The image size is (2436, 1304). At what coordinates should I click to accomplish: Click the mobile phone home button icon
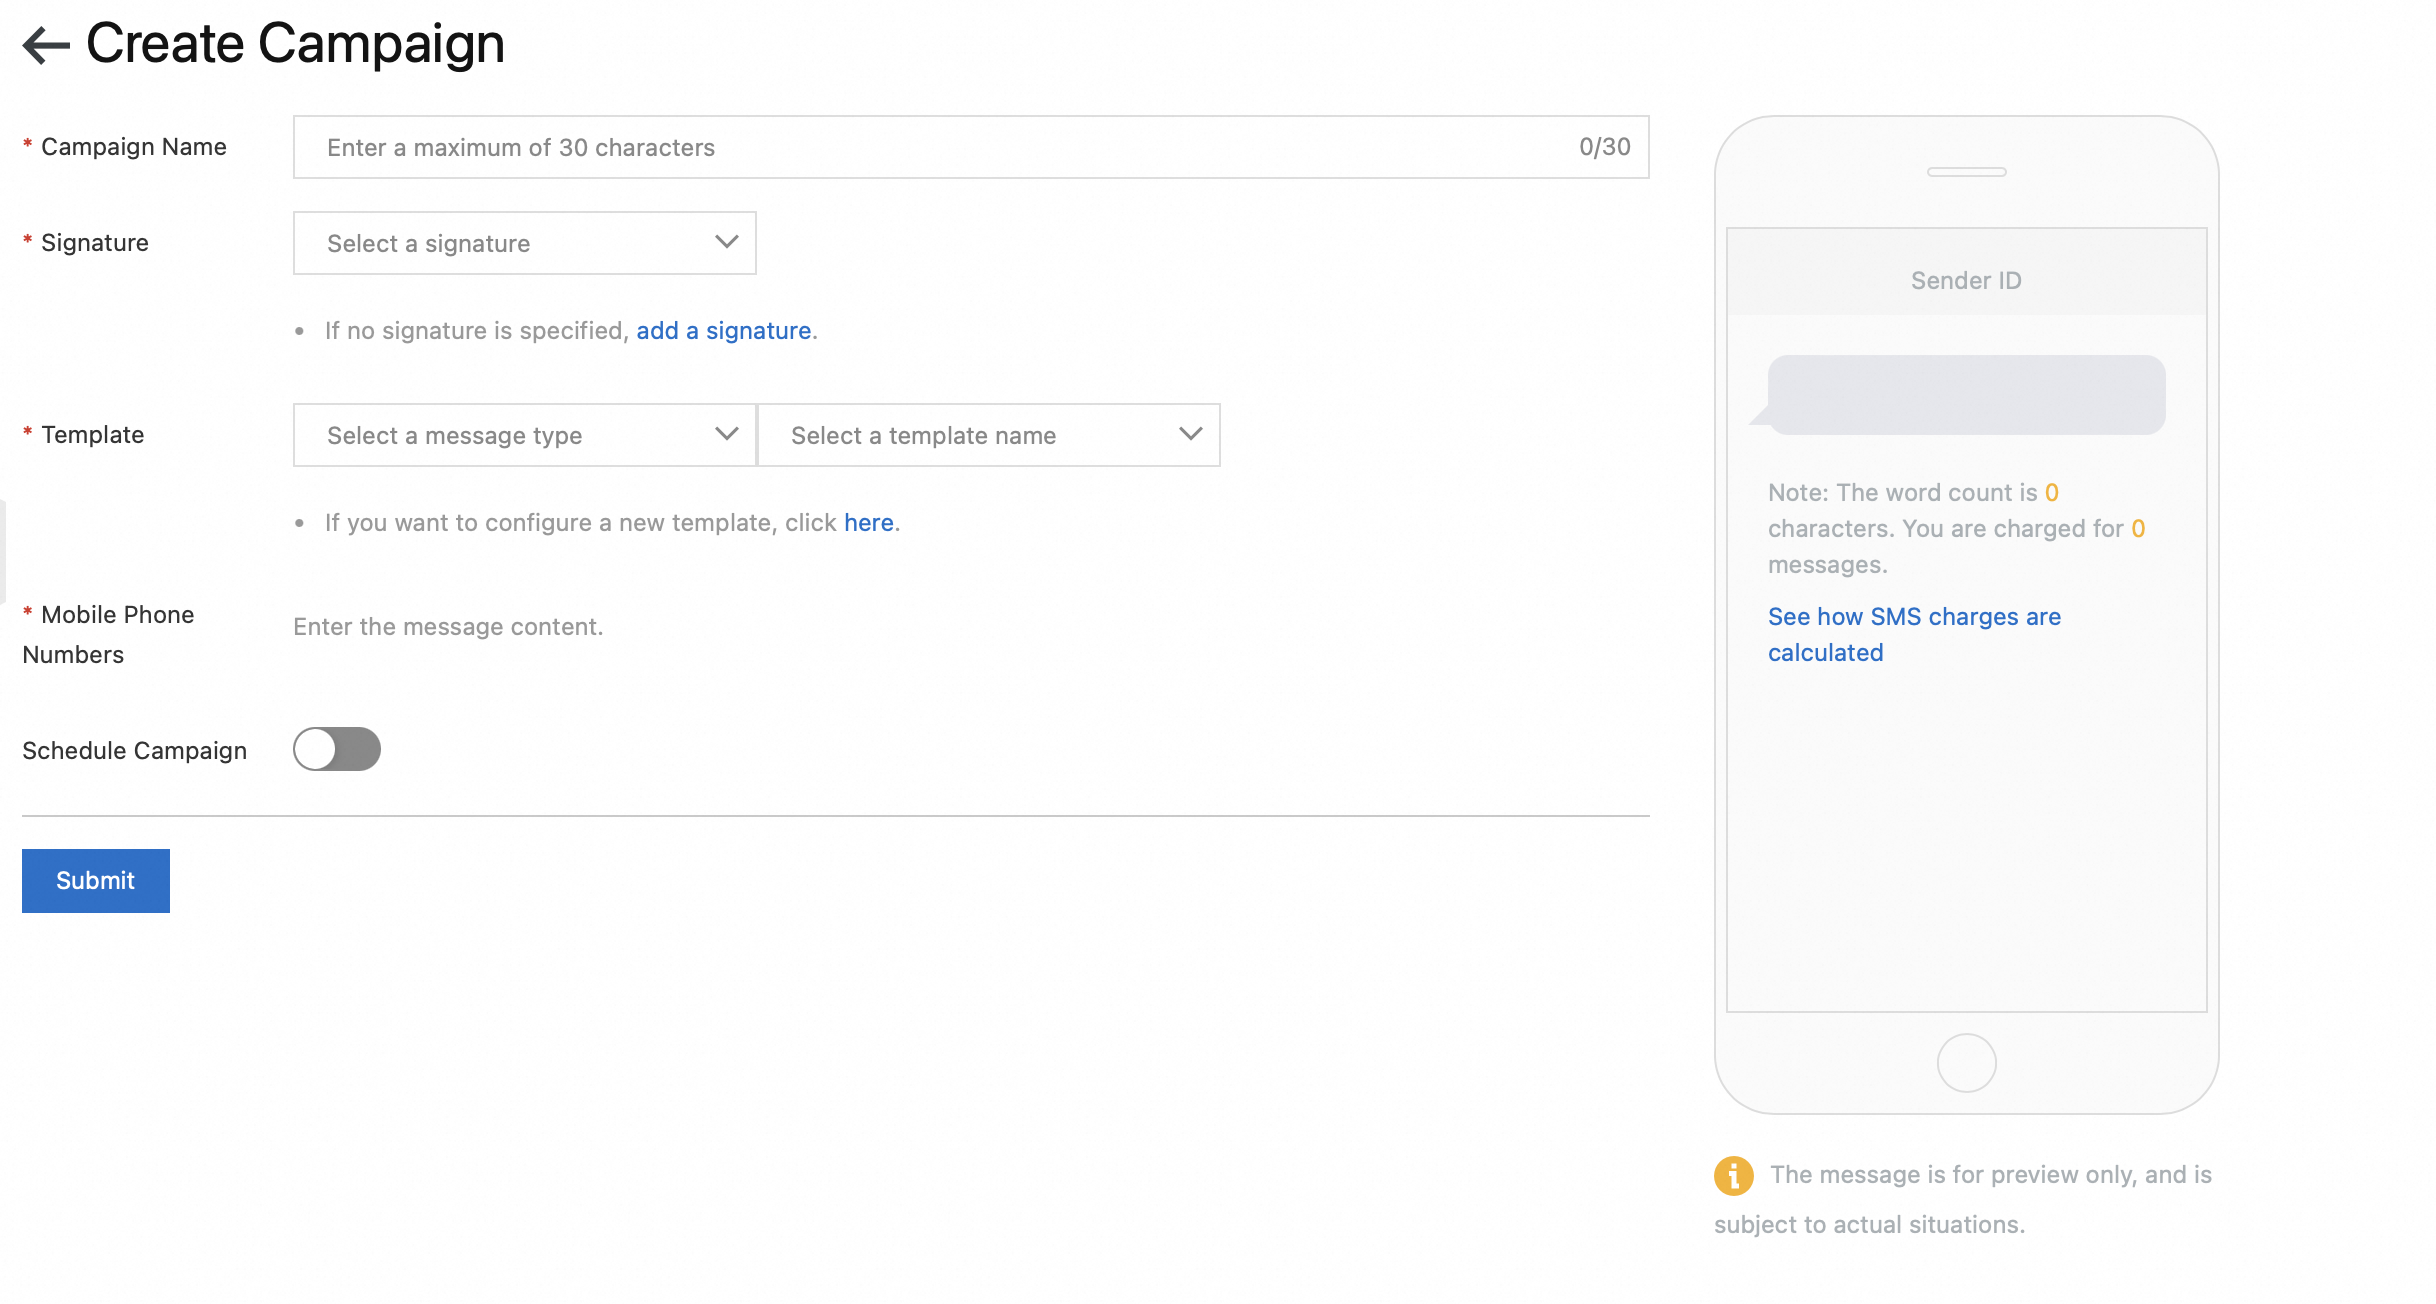pos(1966,1062)
